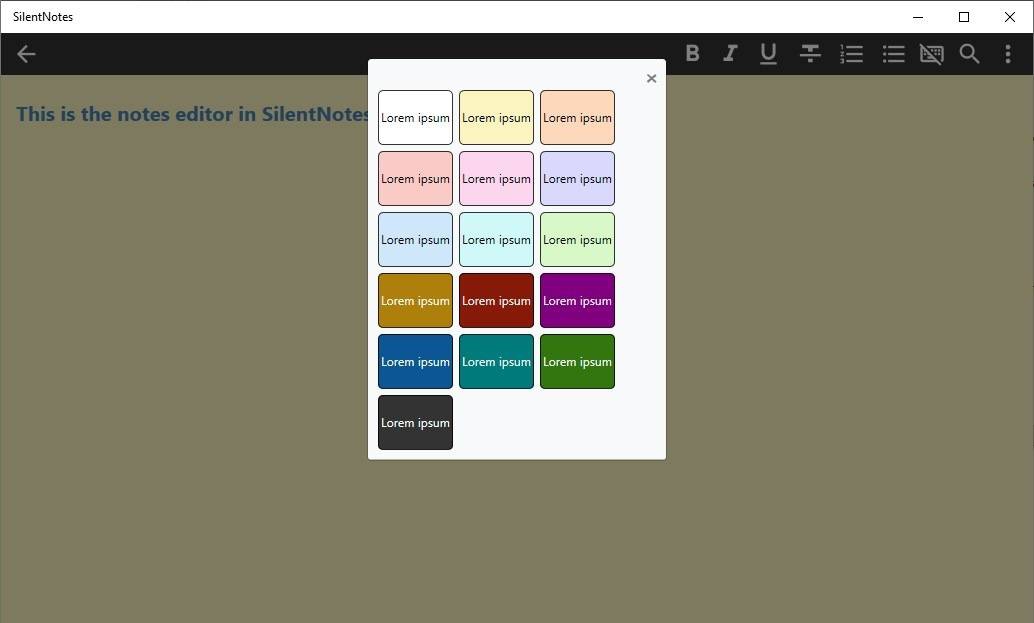Image resolution: width=1034 pixels, height=623 pixels.
Task: Select the teal note color swatch
Action: pyautogui.click(x=496, y=361)
